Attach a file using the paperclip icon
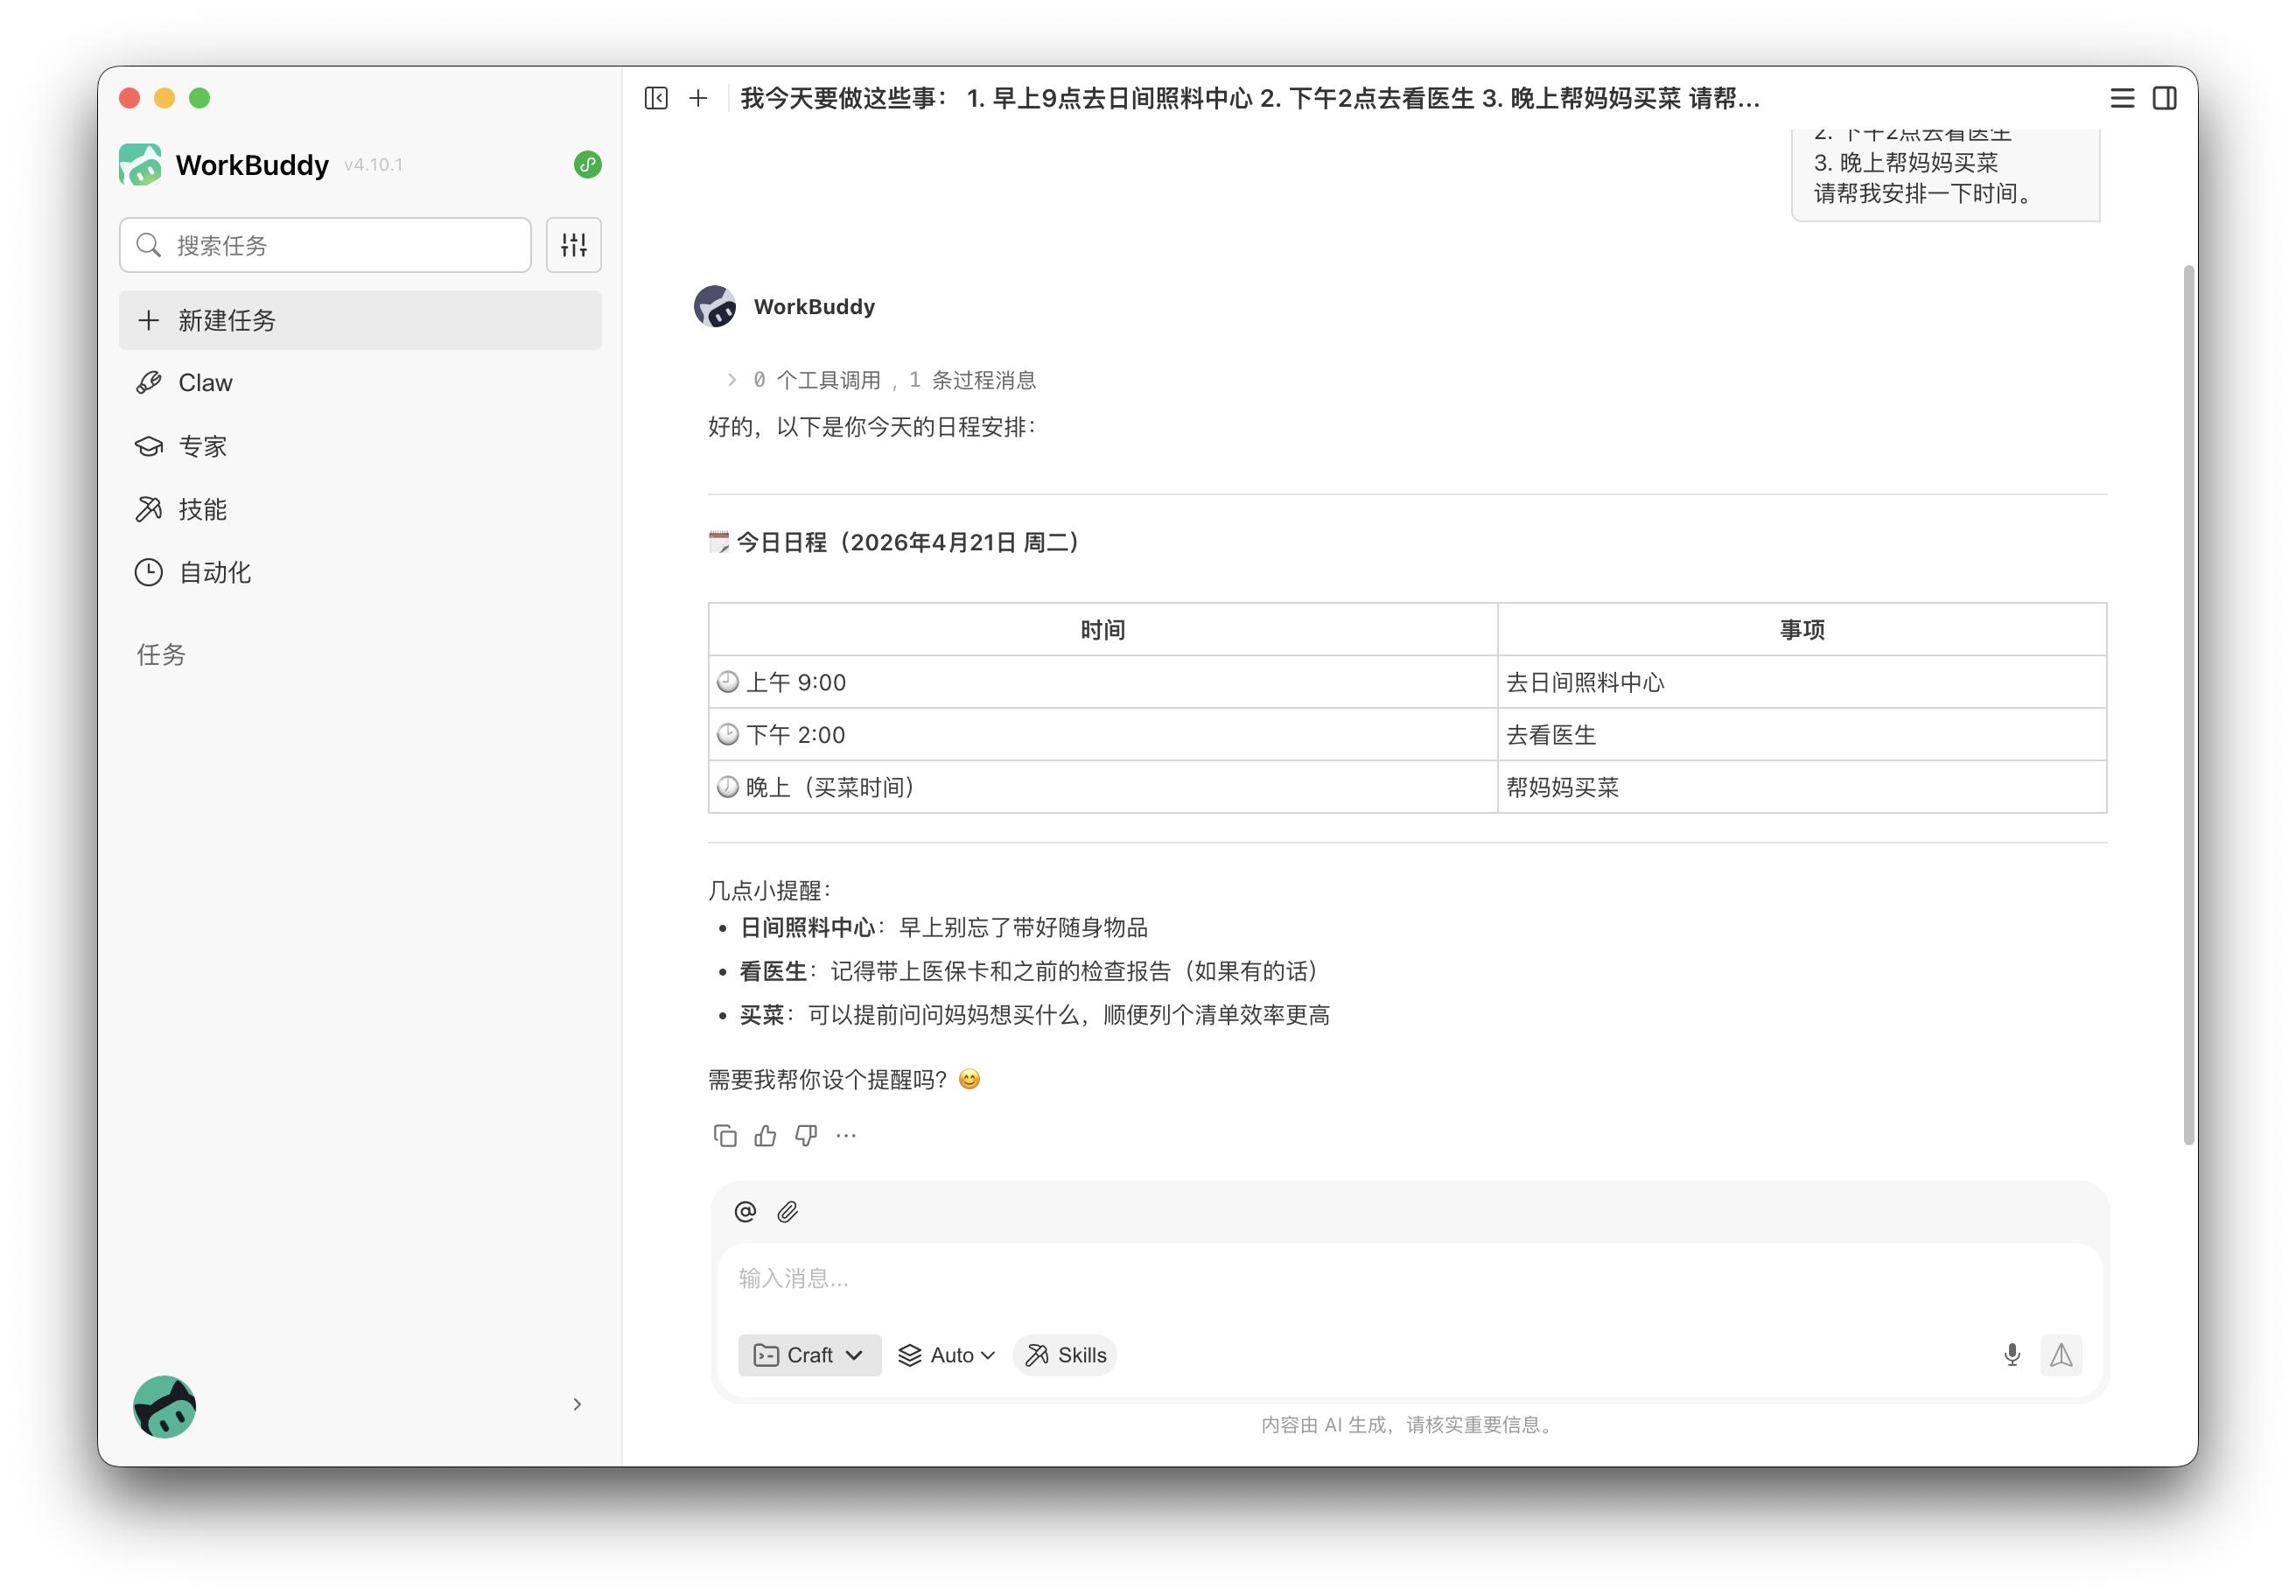The height and width of the screenshot is (1596, 2296). pos(788,1212)
